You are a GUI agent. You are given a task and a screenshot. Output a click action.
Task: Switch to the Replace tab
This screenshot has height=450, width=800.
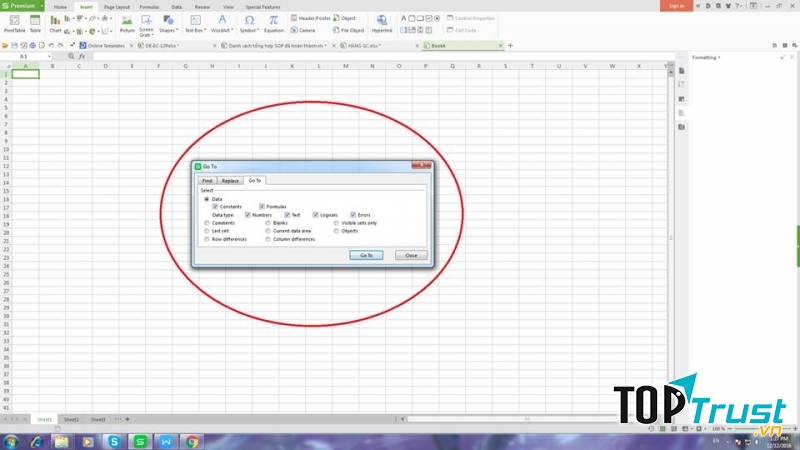[231, 181]
